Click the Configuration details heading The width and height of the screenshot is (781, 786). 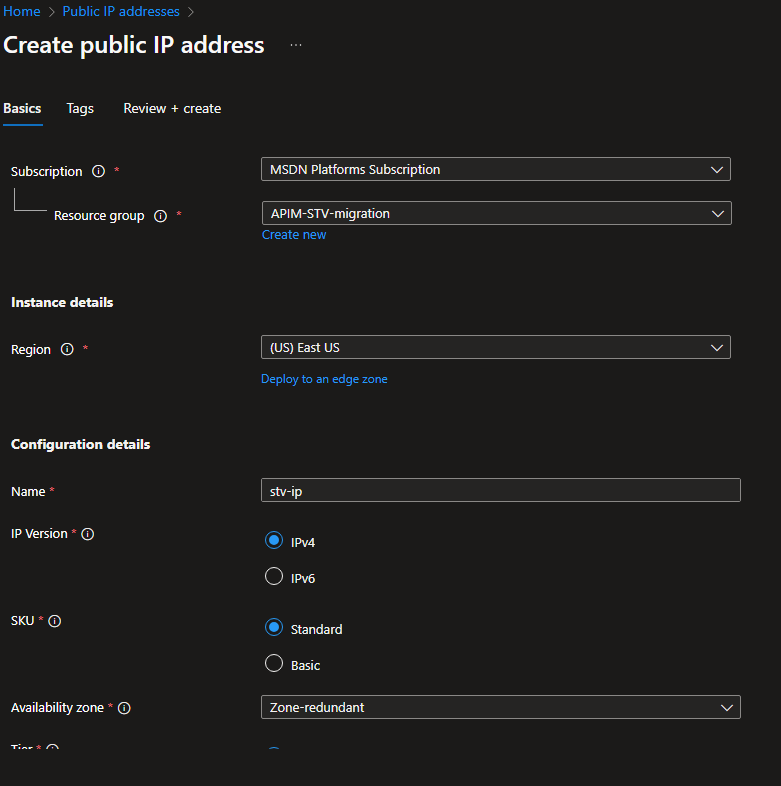coord(81,445)
